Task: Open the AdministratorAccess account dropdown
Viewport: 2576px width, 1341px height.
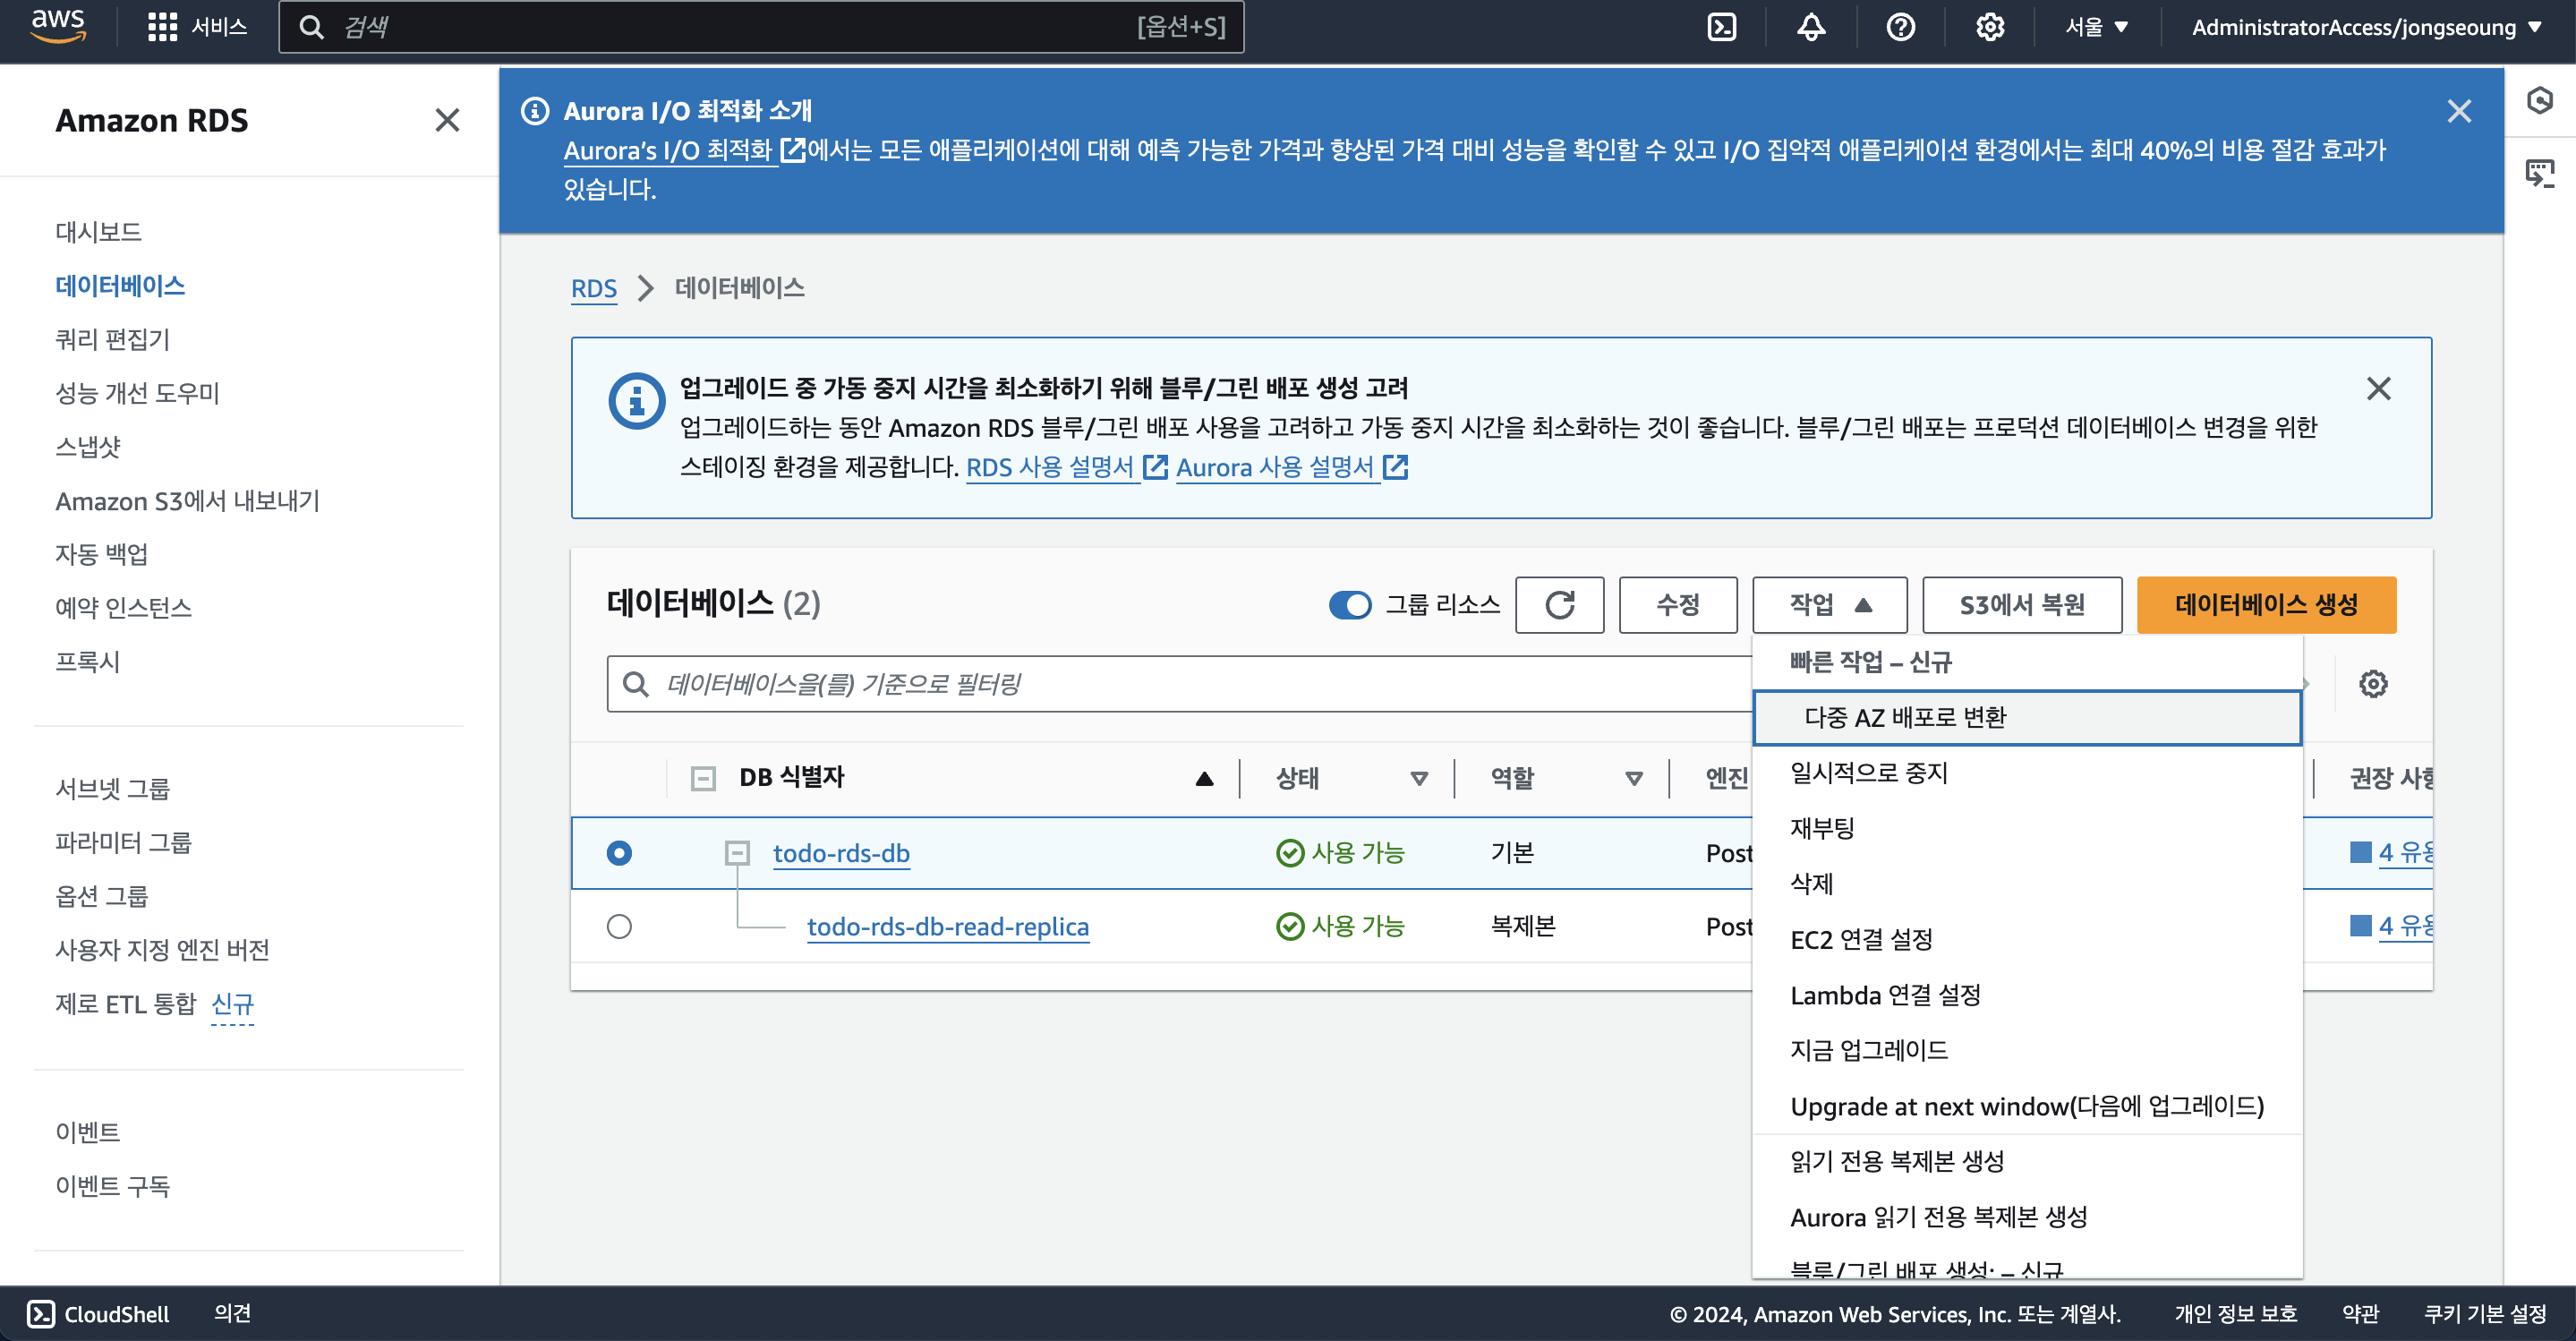Action: point(2366,27)
